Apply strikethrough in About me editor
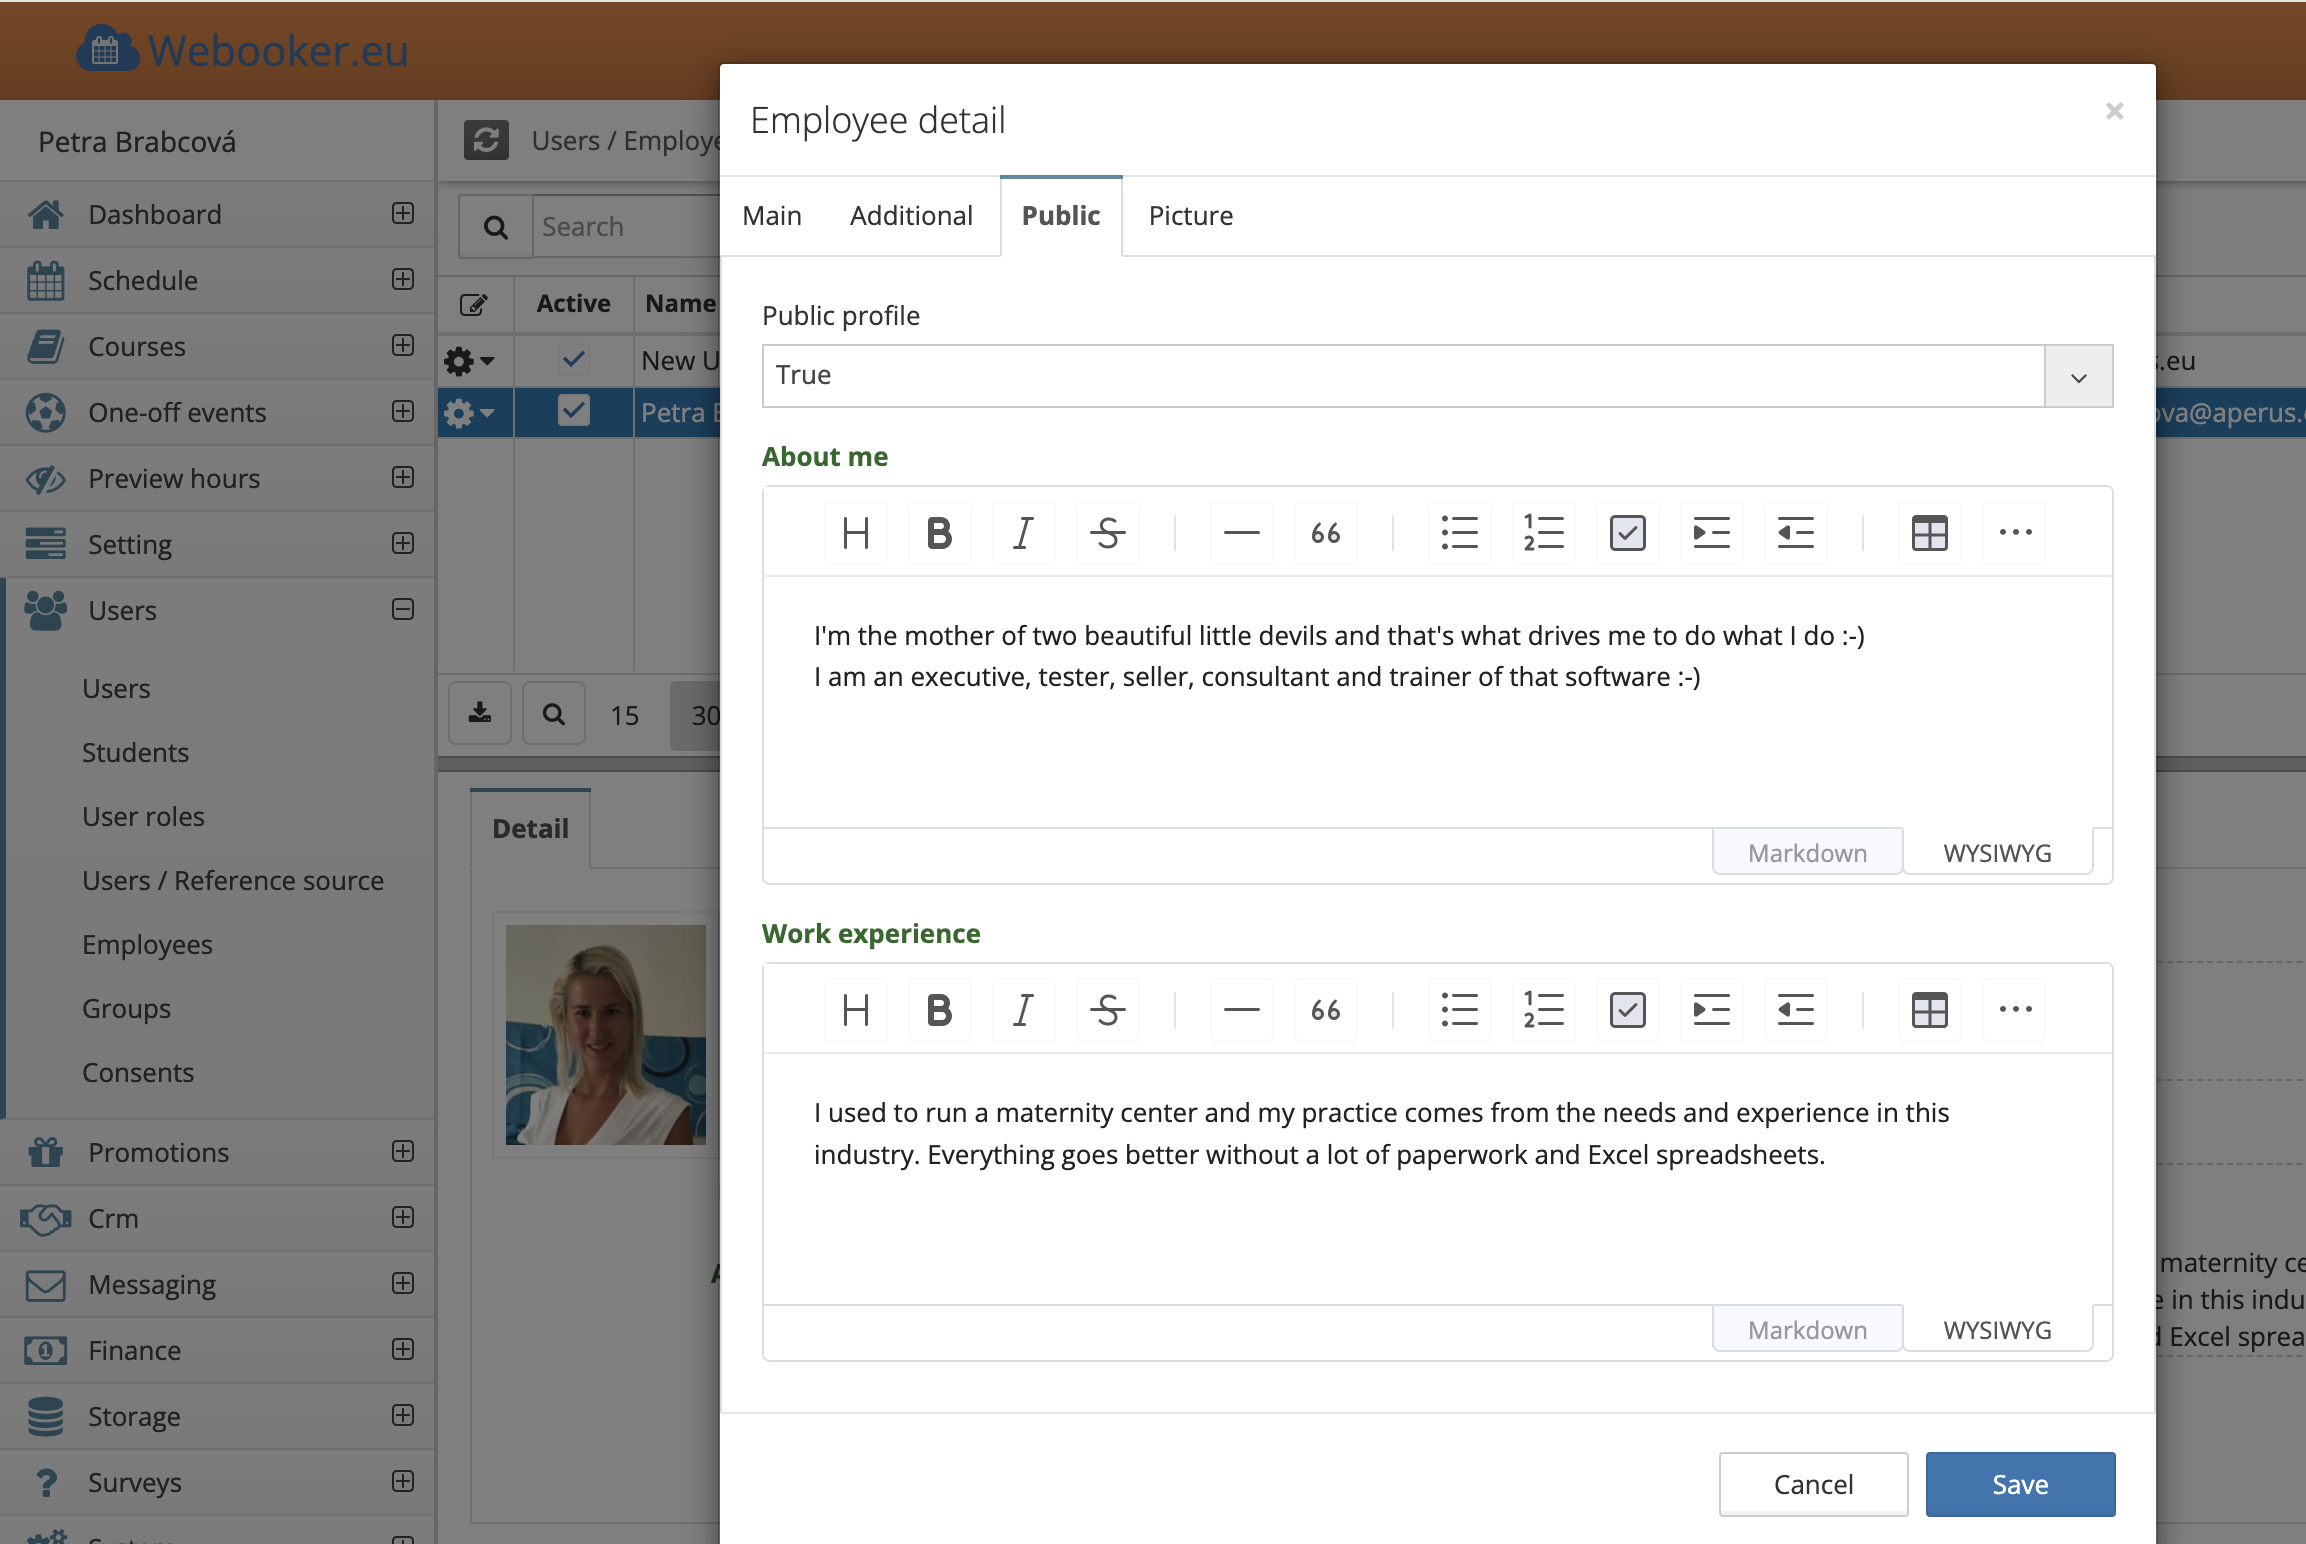 [x=1107, y=533]
